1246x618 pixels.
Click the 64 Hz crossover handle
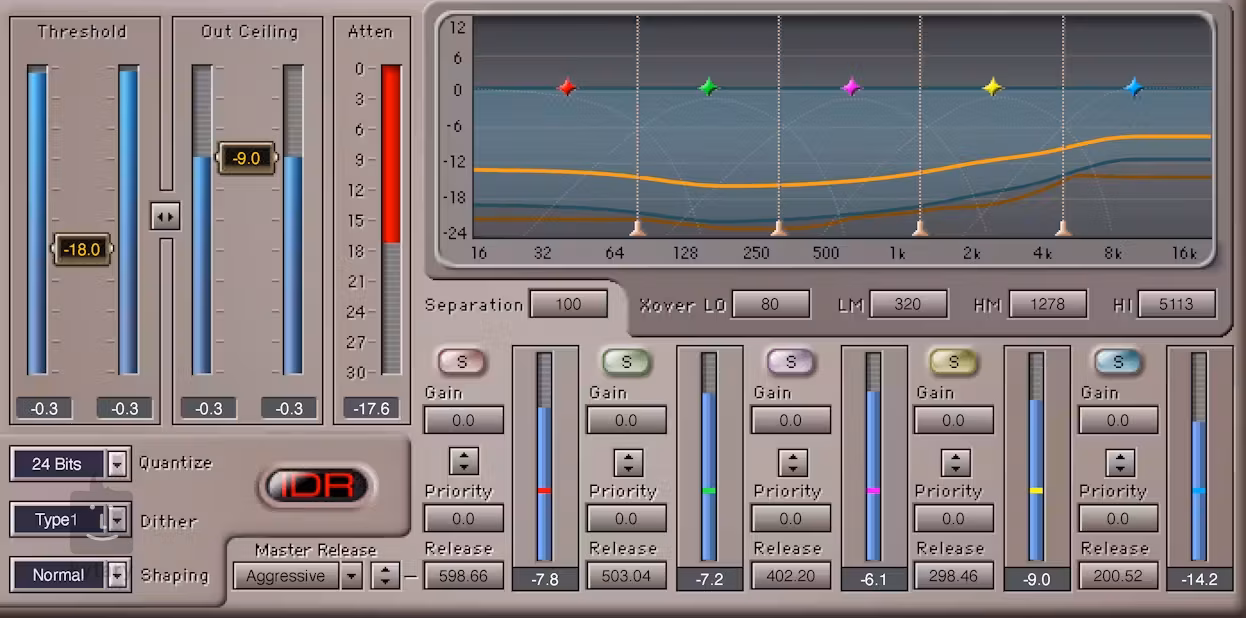(x=638, y=229)
